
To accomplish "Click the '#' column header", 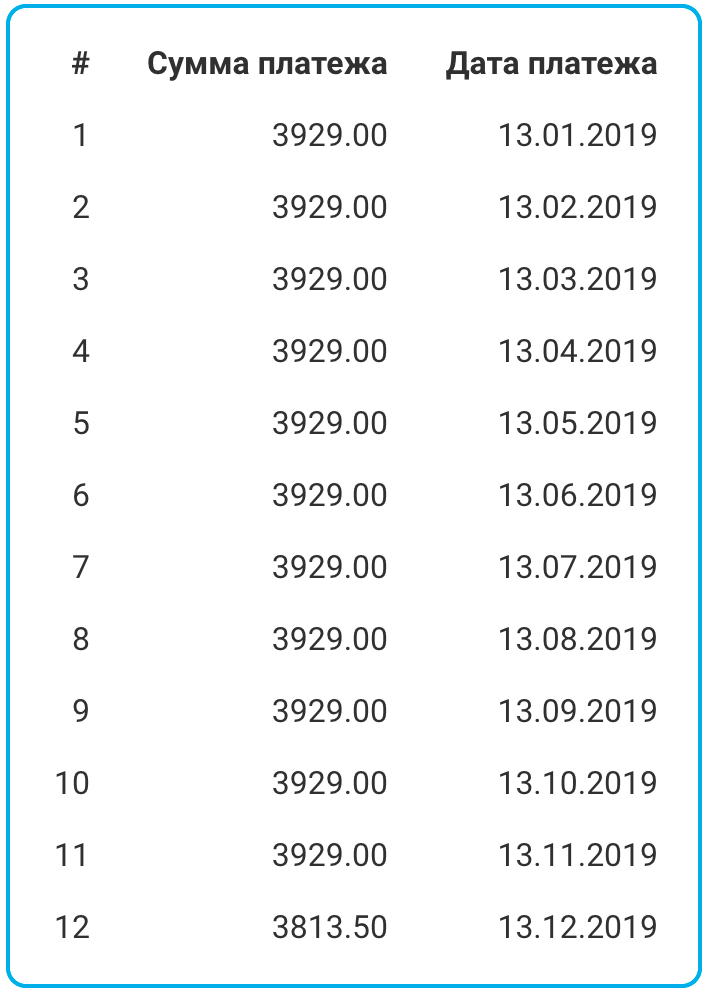I will pos(80,63).
